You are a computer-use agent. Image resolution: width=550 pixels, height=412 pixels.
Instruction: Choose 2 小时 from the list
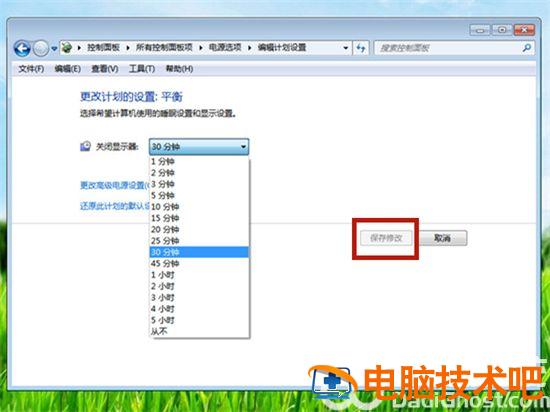199,286
